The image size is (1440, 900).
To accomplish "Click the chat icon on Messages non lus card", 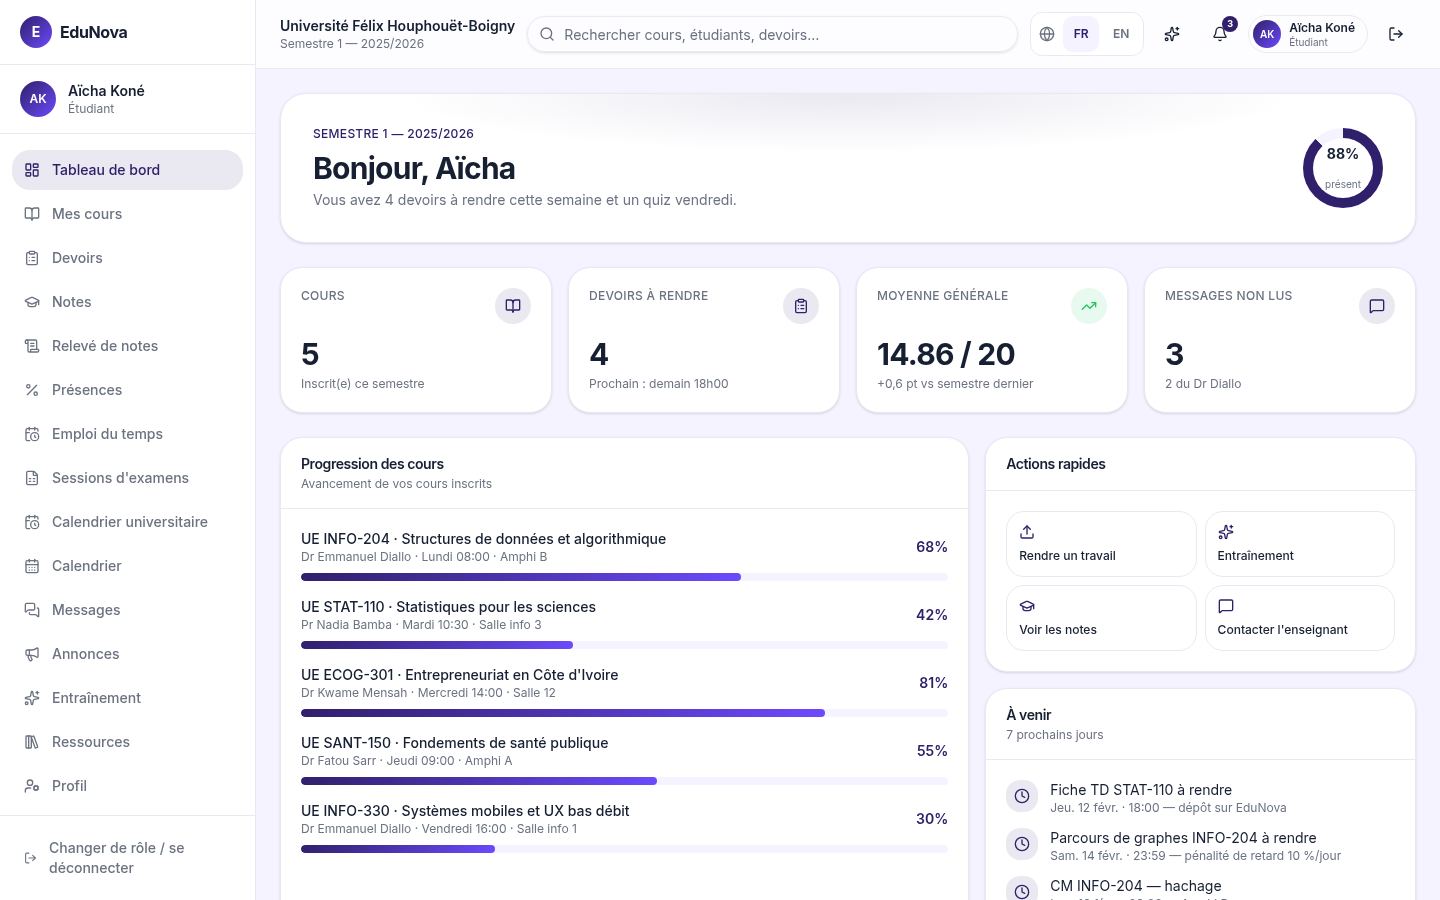I will 1377,306.
